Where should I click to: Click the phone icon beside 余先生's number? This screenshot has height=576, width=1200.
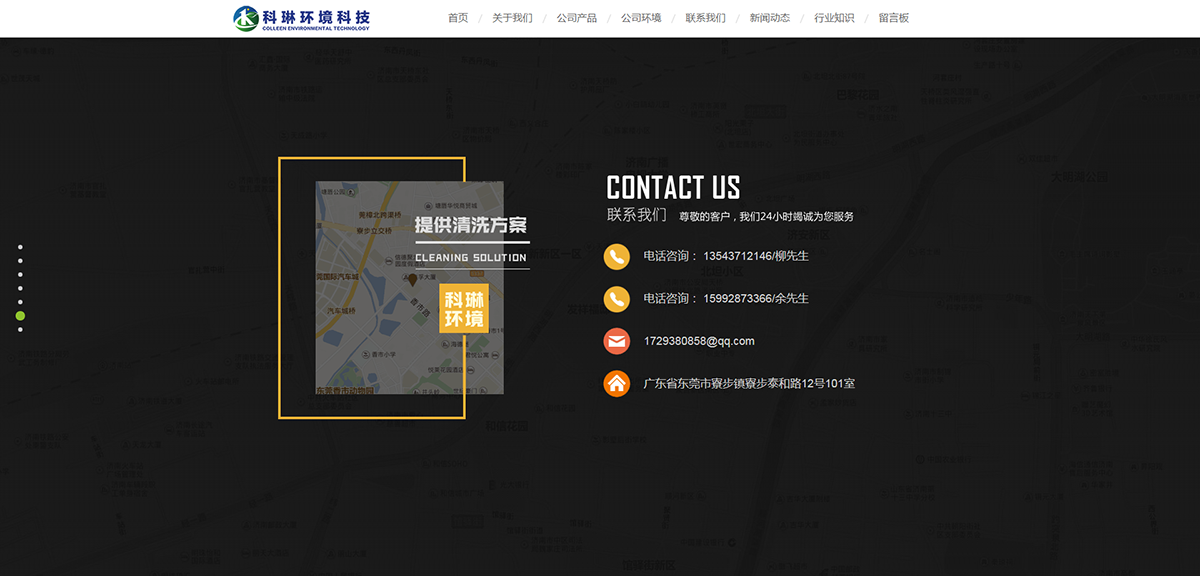[x=616, y=299]
